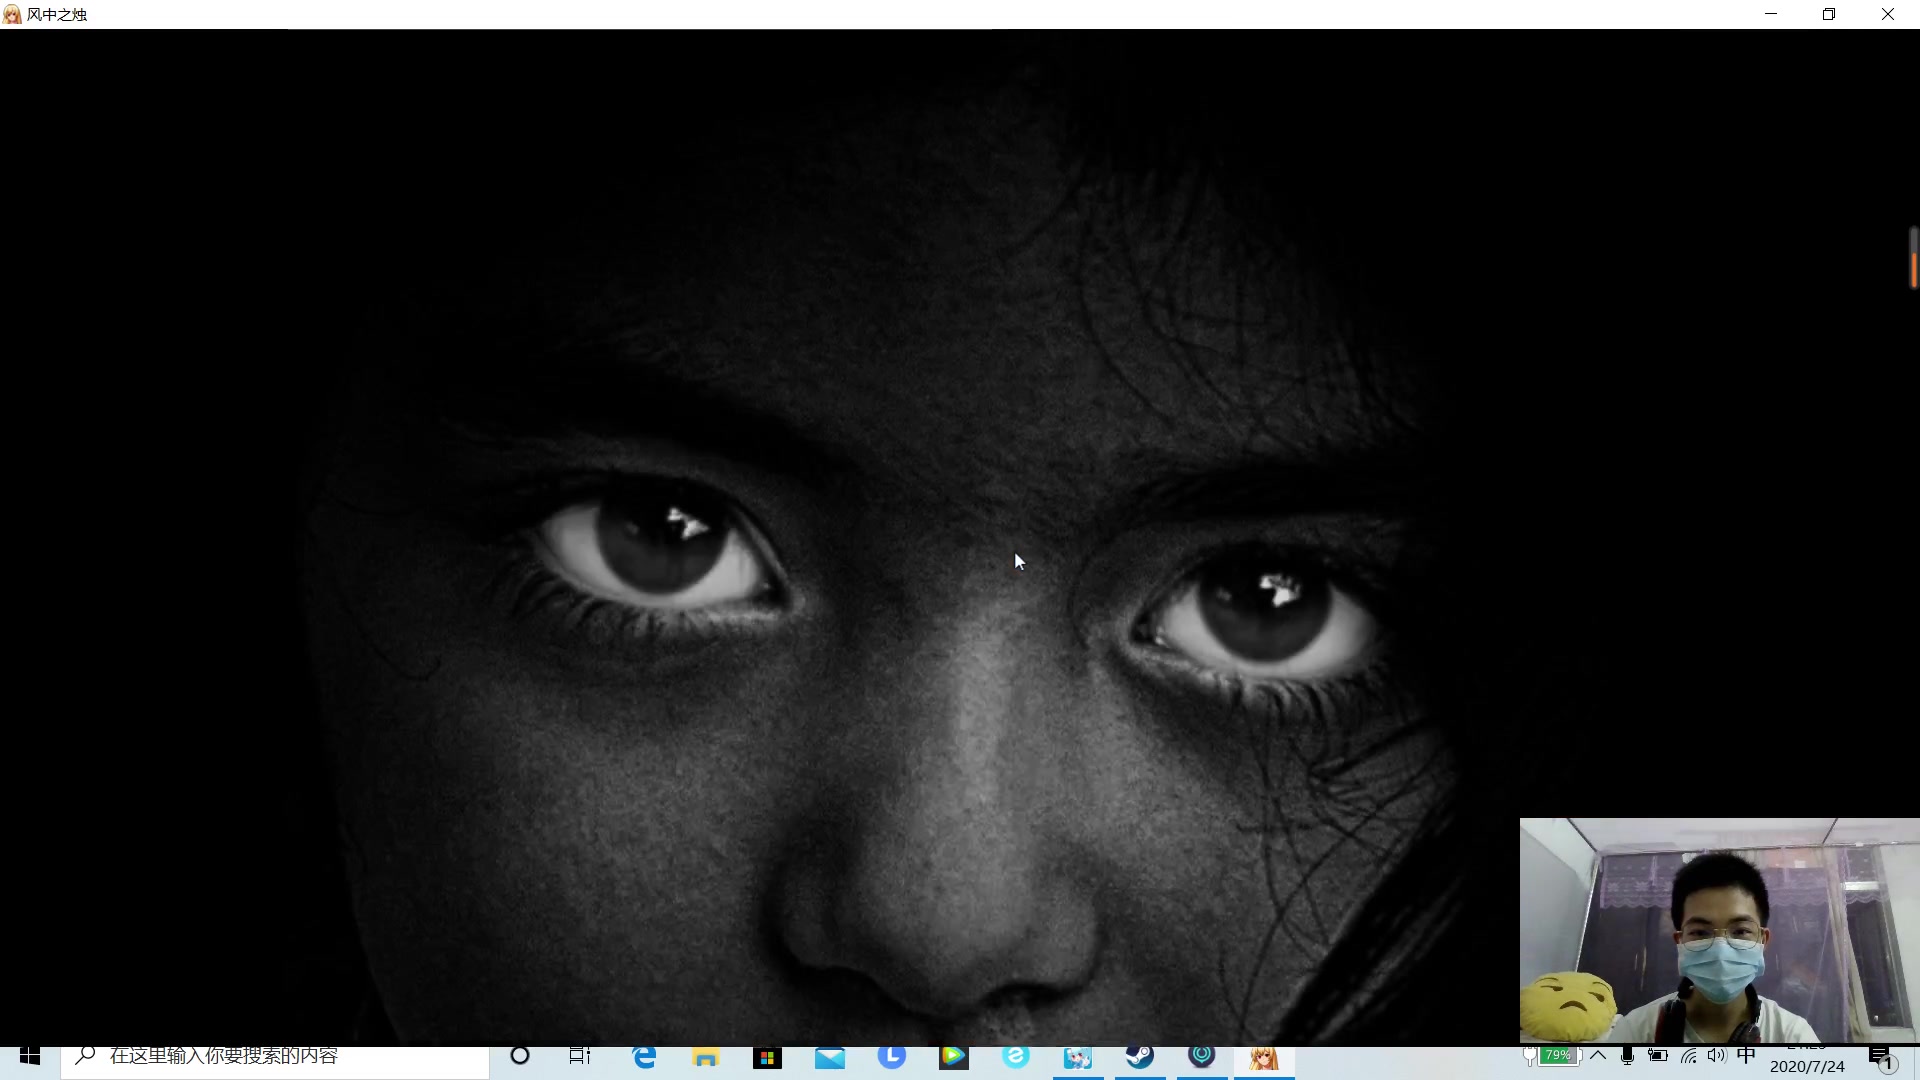The width and height of the screenshot is (1920, 1080).
Task: Restore down the 风中之烛 window
Action: [1829, 14]
